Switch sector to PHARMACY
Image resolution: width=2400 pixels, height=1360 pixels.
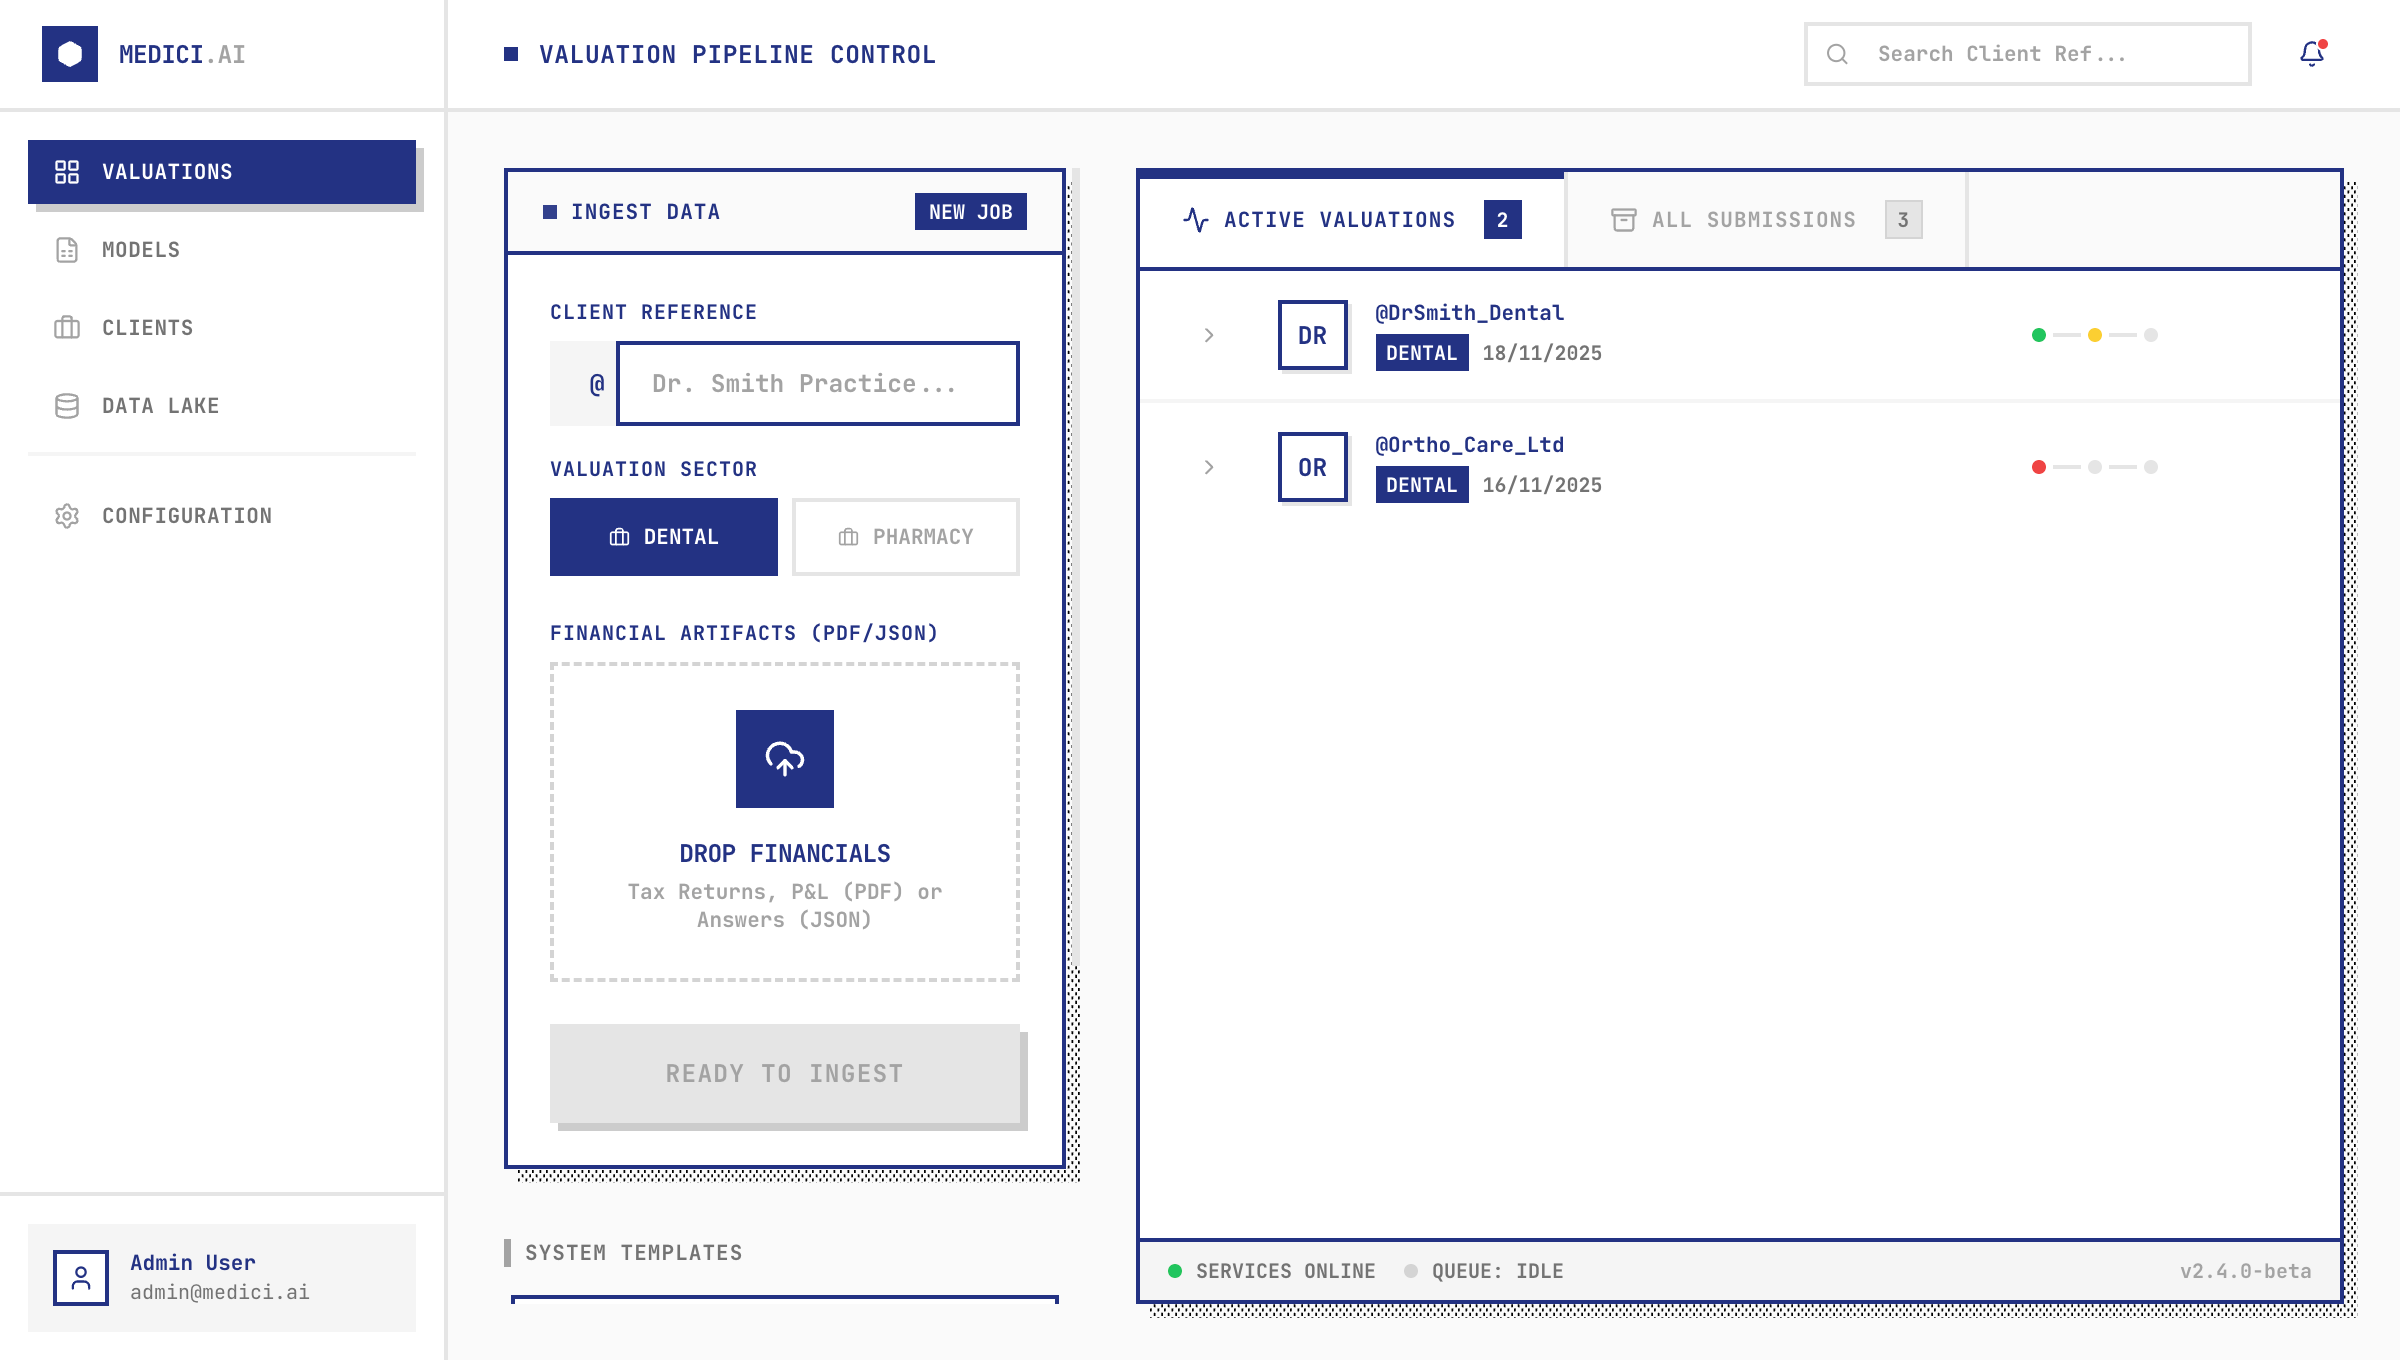click(x=905, y=537)
